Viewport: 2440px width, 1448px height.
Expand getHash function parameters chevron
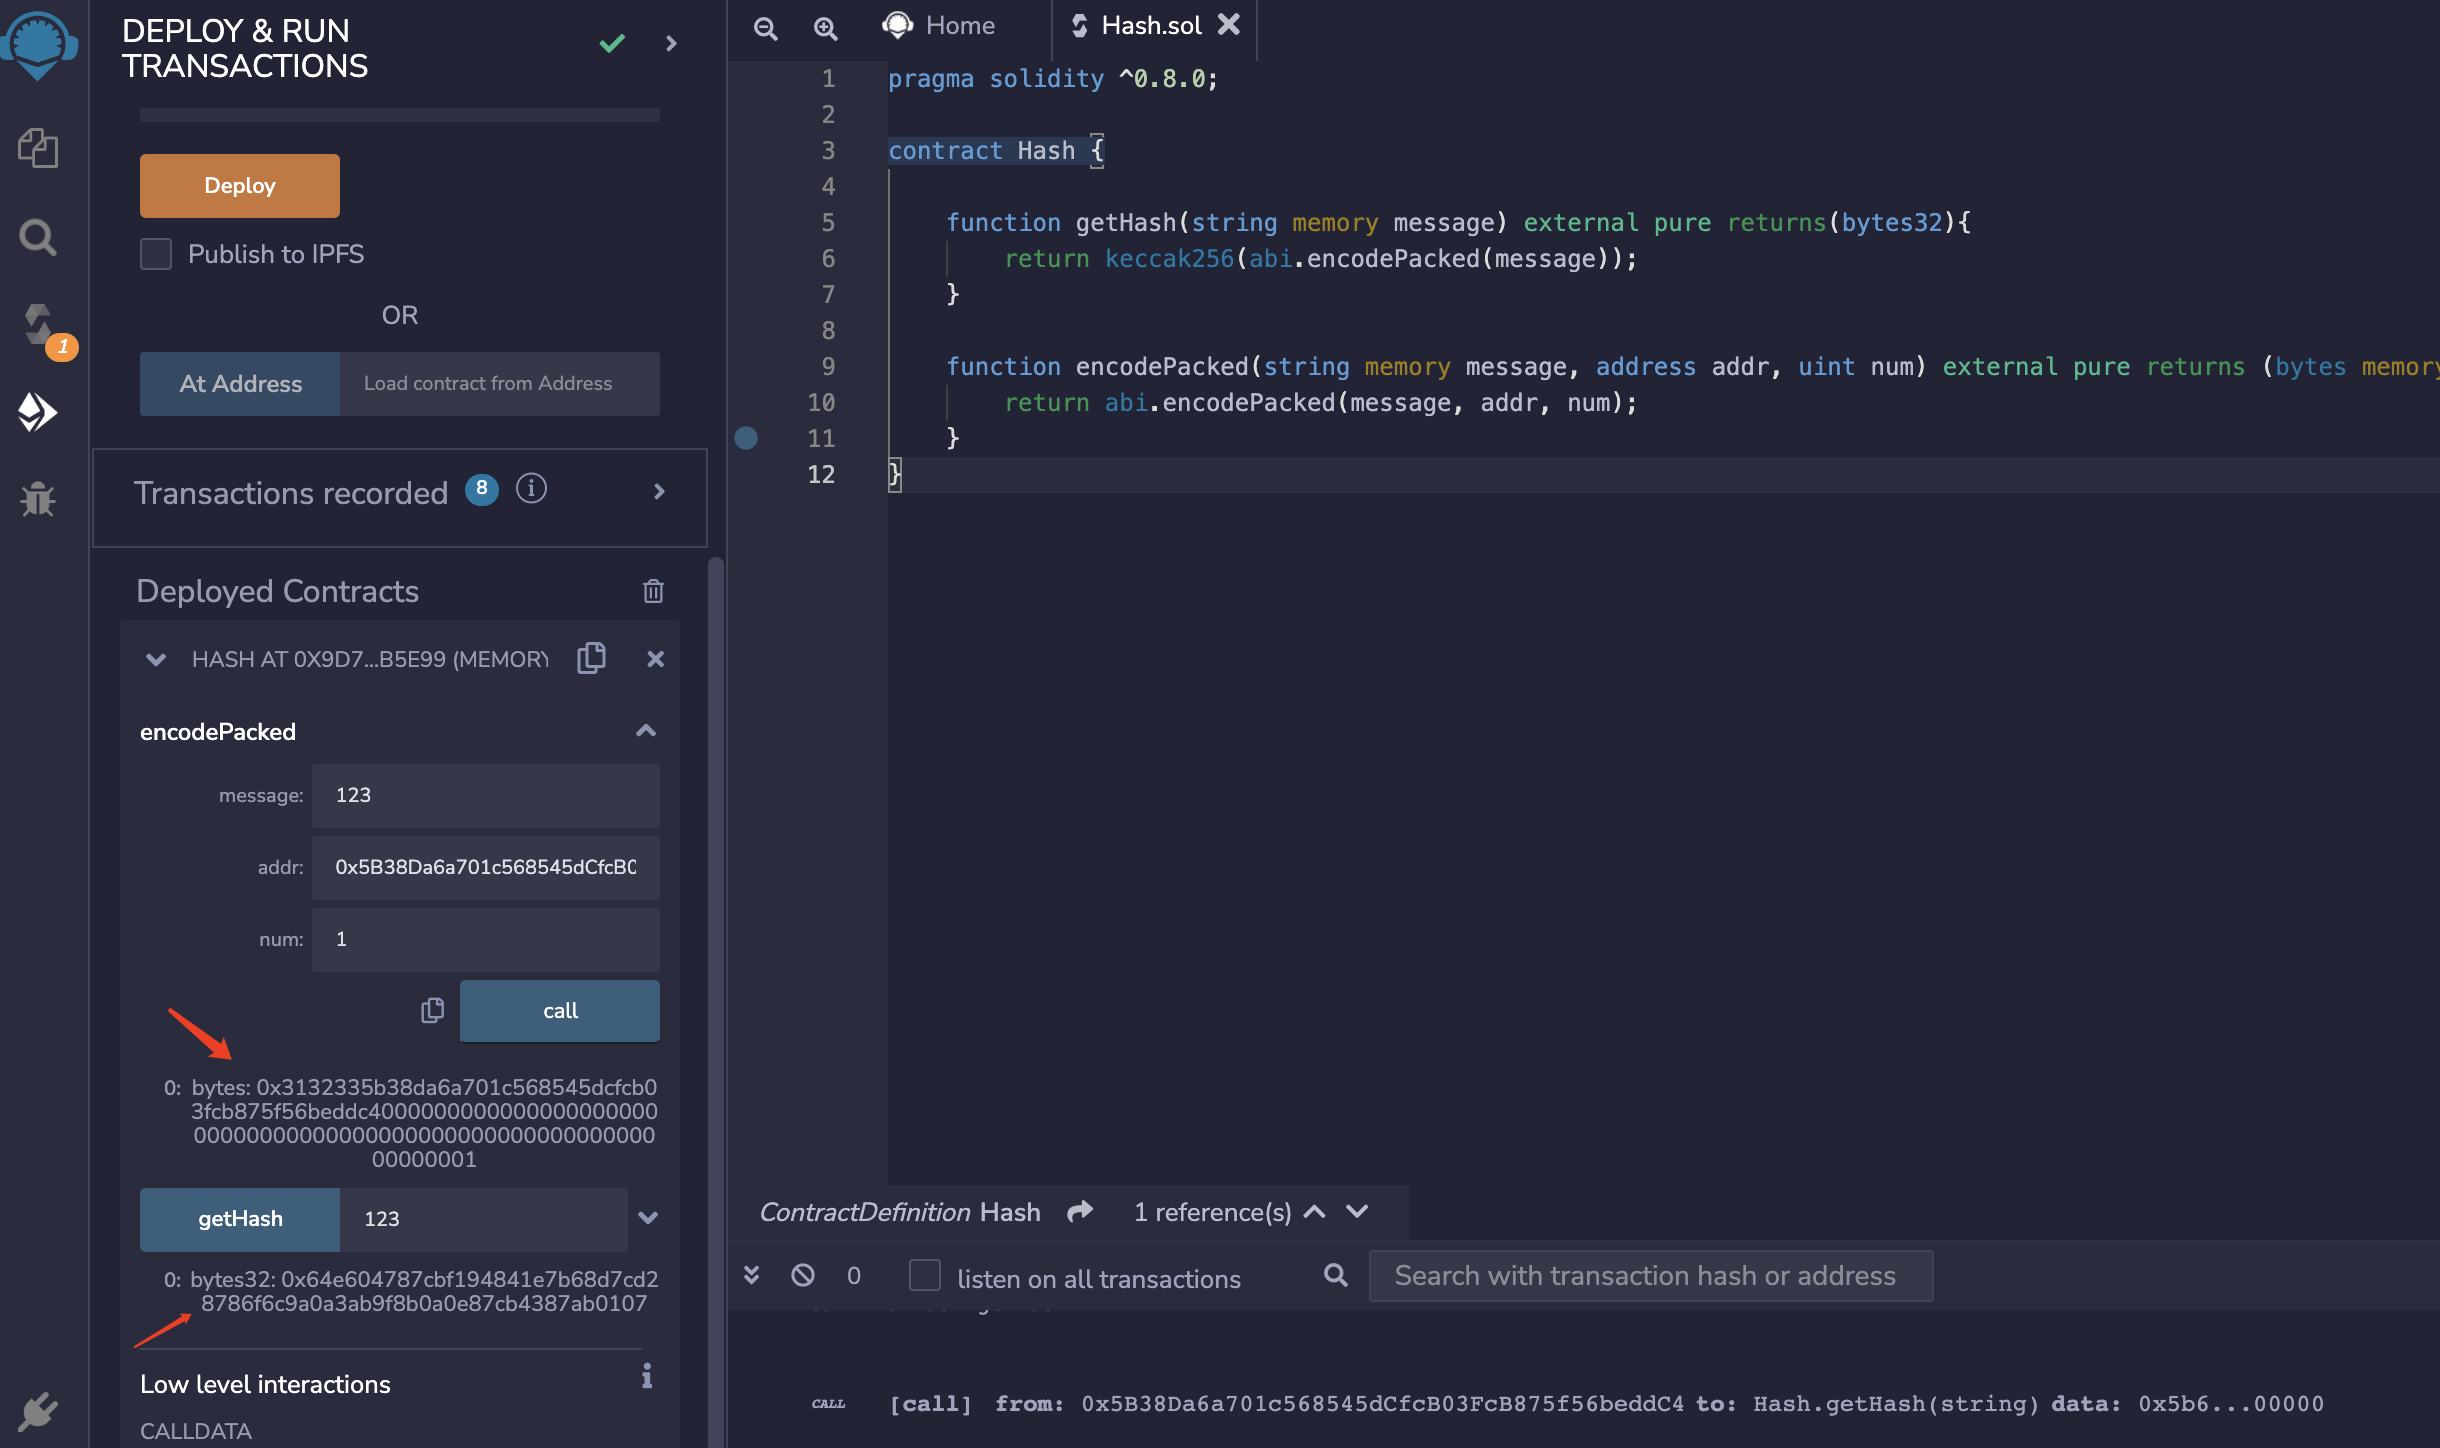[x=648, y=1218]
